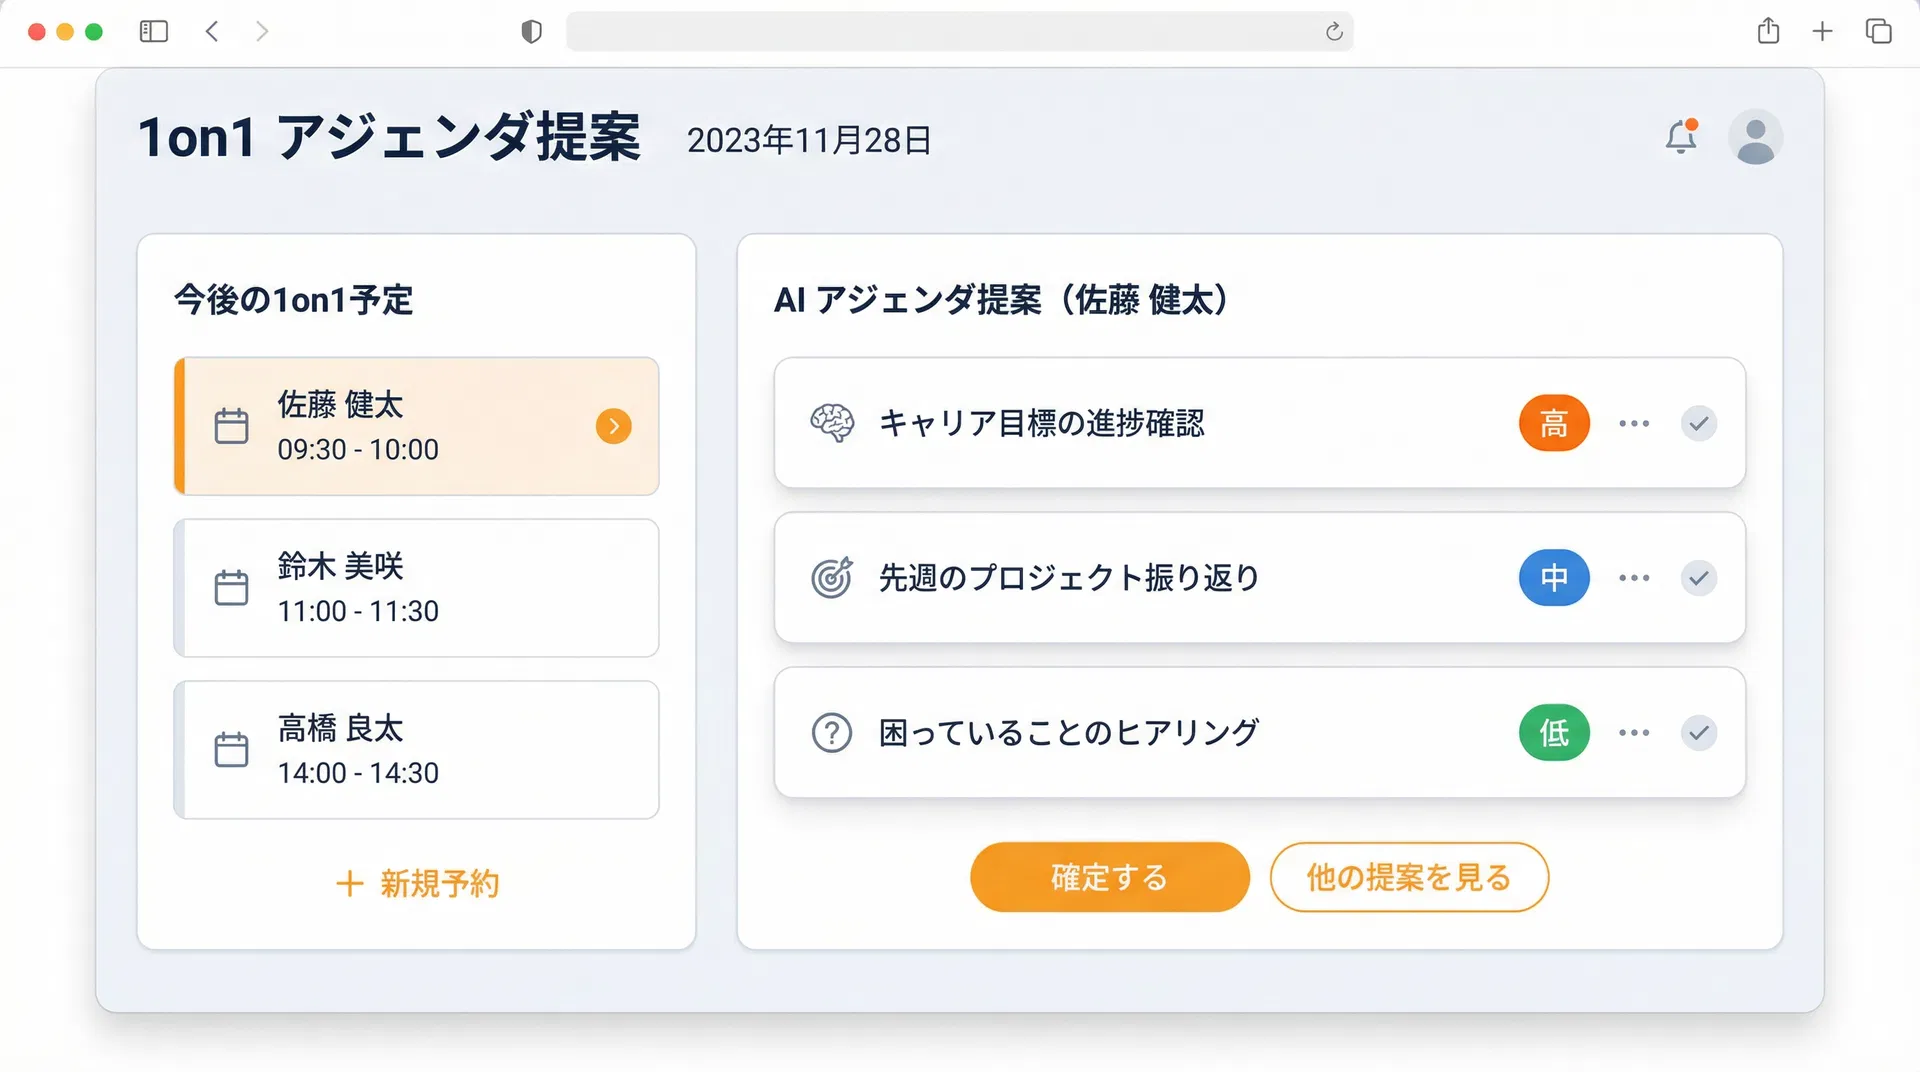1920x1072 pixels.
Task: Check off 先週のプロジェクト振り返り item
Action: coord(1698,578)
